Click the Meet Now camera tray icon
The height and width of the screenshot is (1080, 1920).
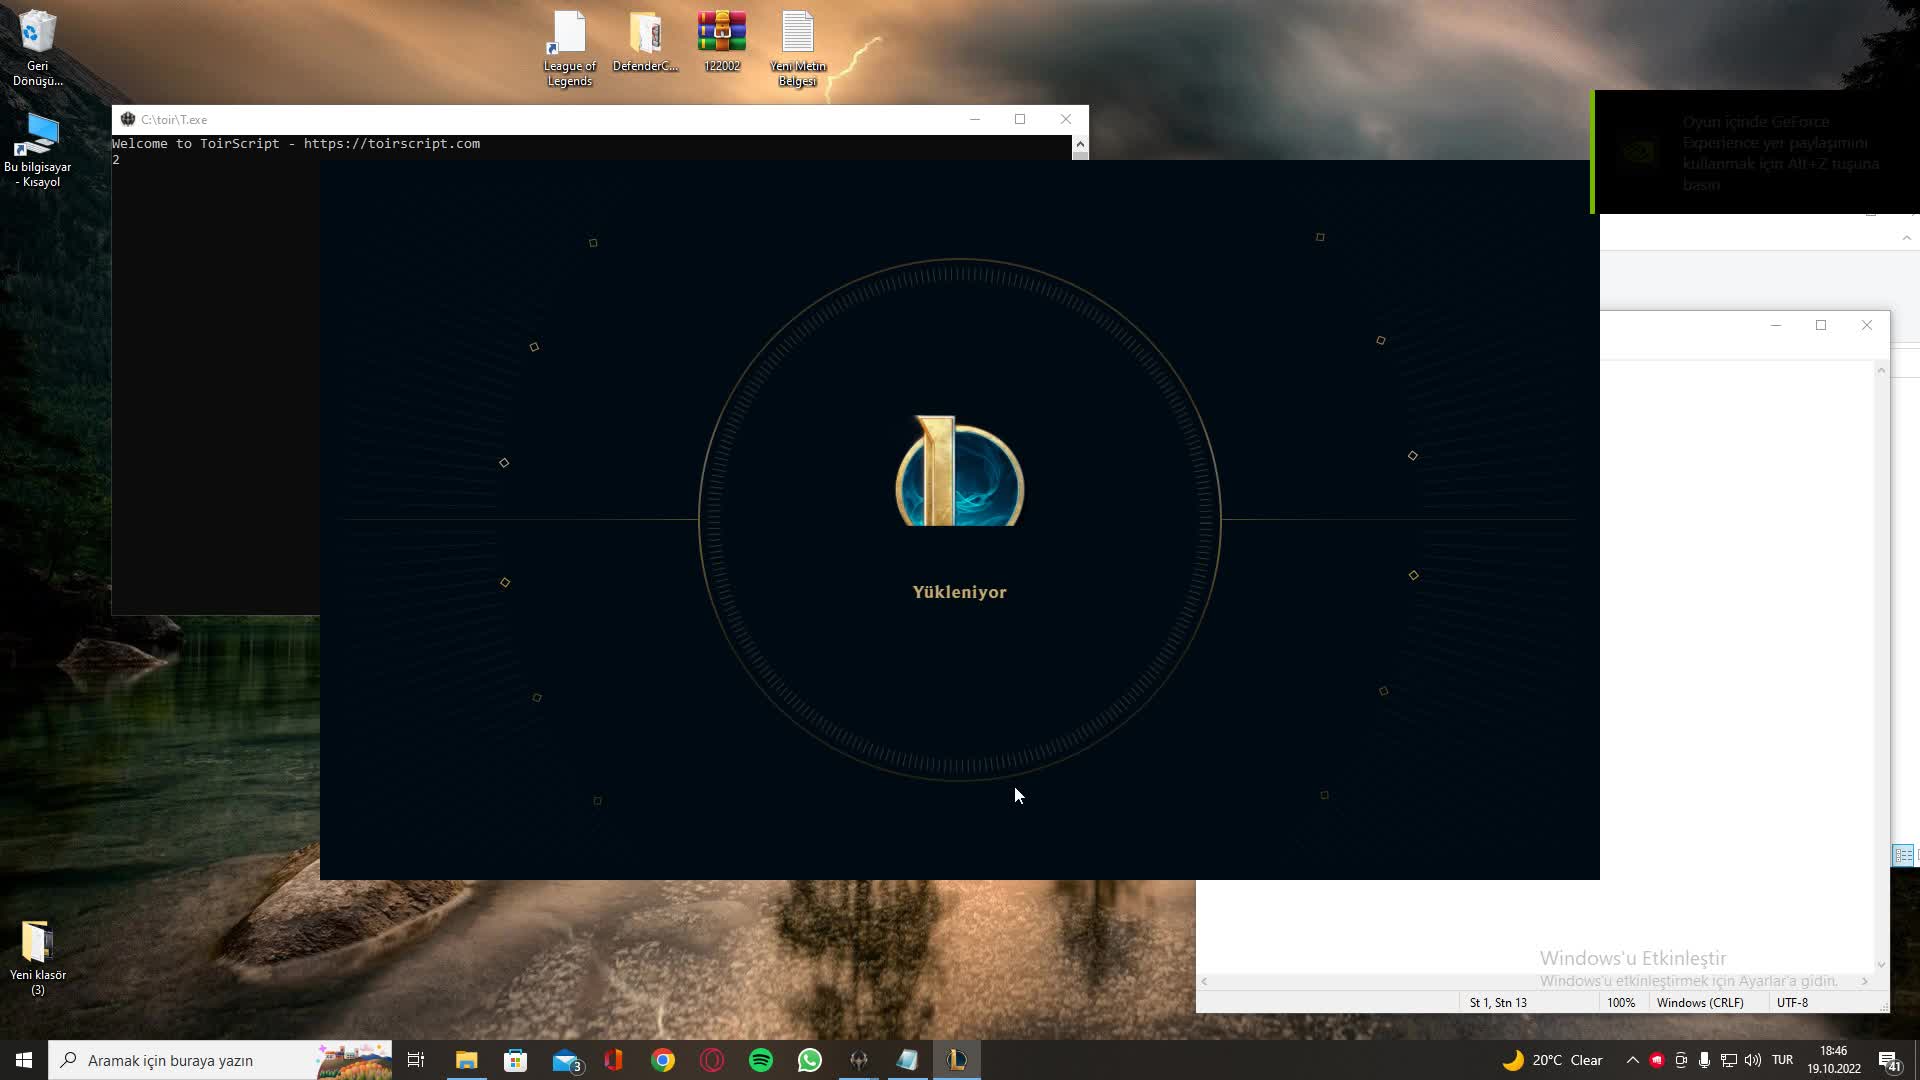(1680, 1060)
